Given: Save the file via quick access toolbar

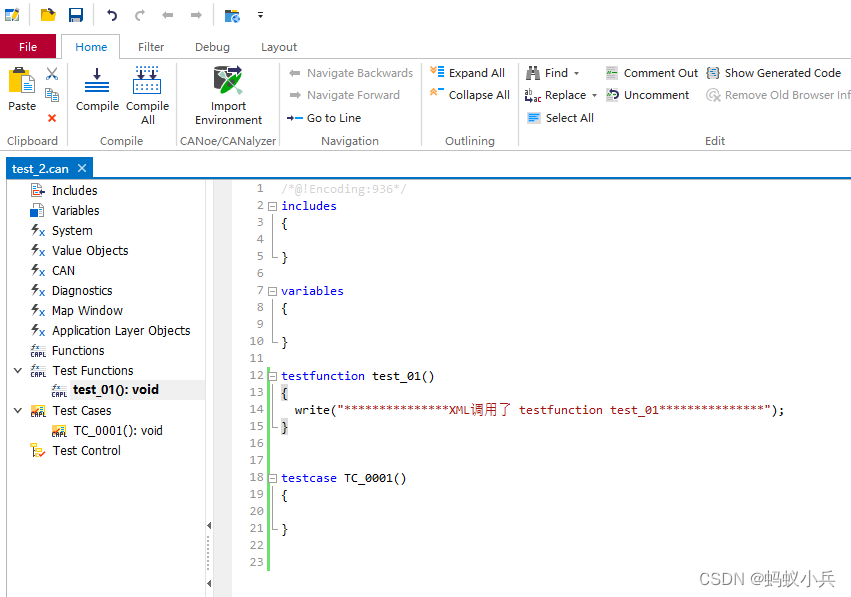Looking at the screenshot, I should click(74, 14).
